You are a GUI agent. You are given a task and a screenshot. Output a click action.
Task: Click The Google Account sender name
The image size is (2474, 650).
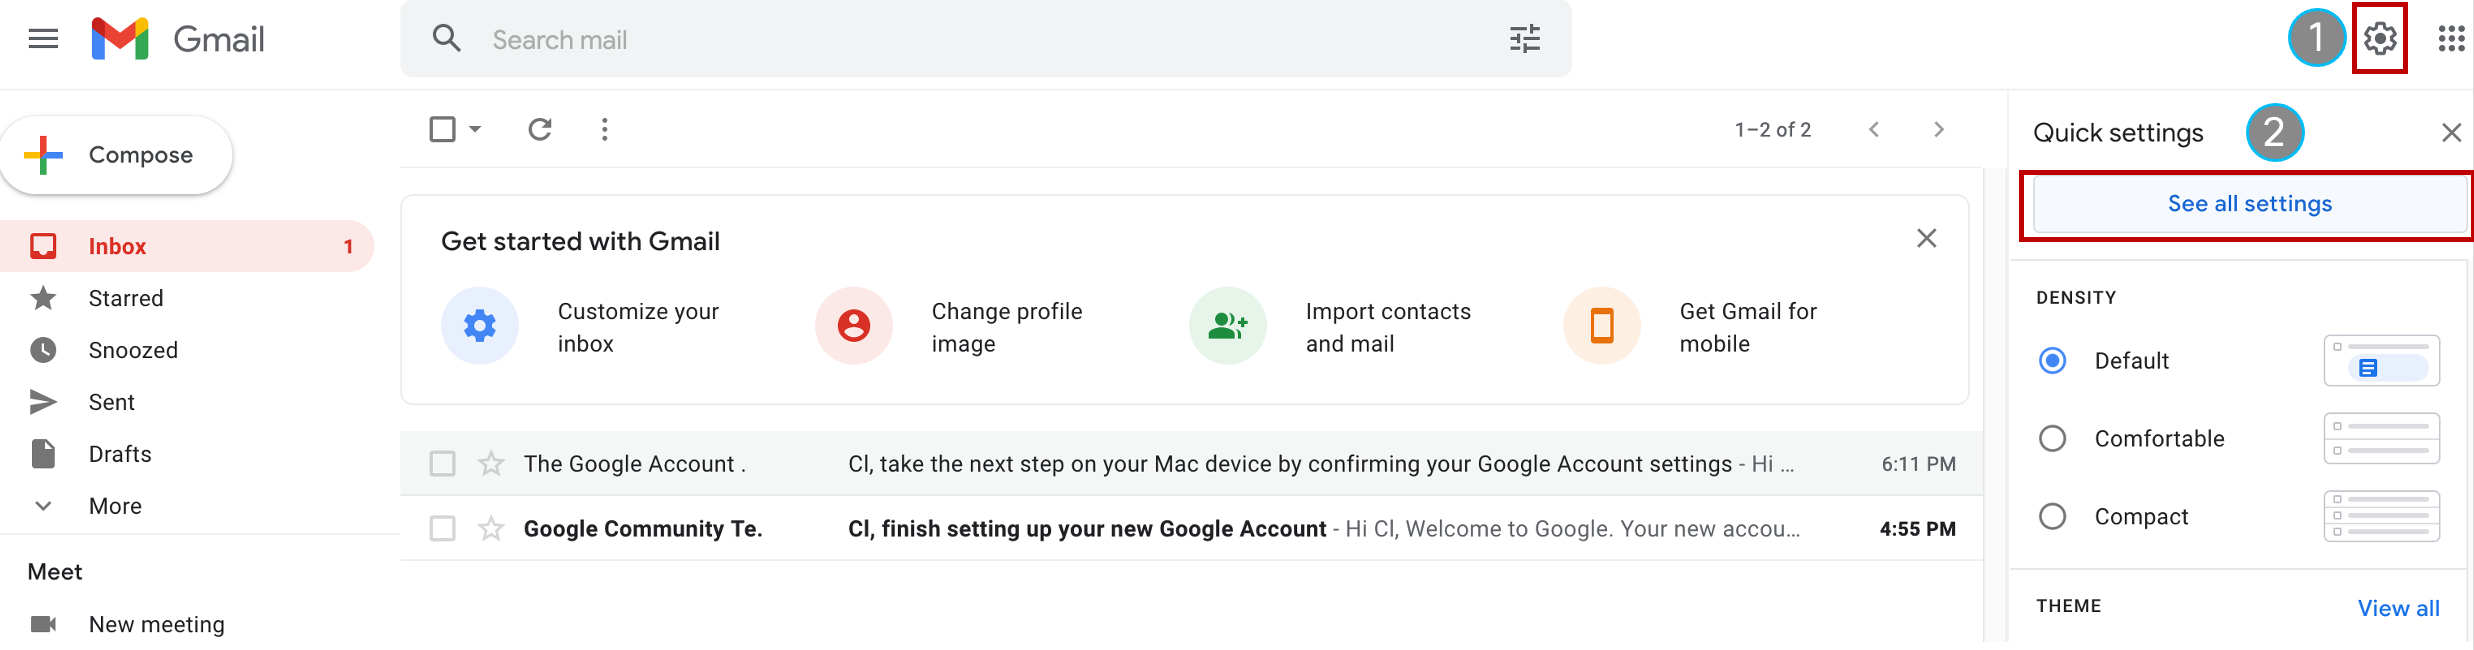click(635, 464)
